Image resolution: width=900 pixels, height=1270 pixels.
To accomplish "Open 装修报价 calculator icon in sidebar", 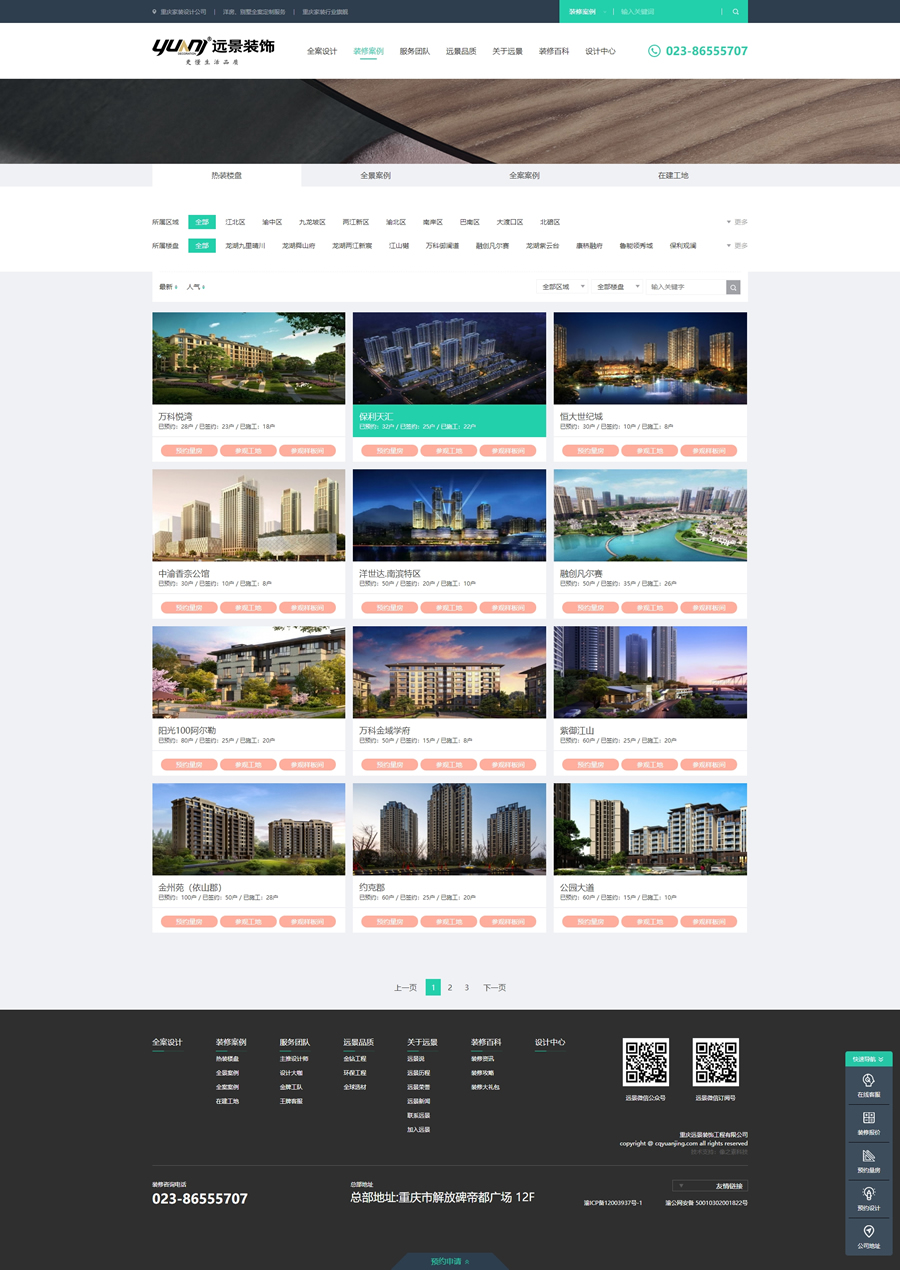I will tap(868, 1118).
